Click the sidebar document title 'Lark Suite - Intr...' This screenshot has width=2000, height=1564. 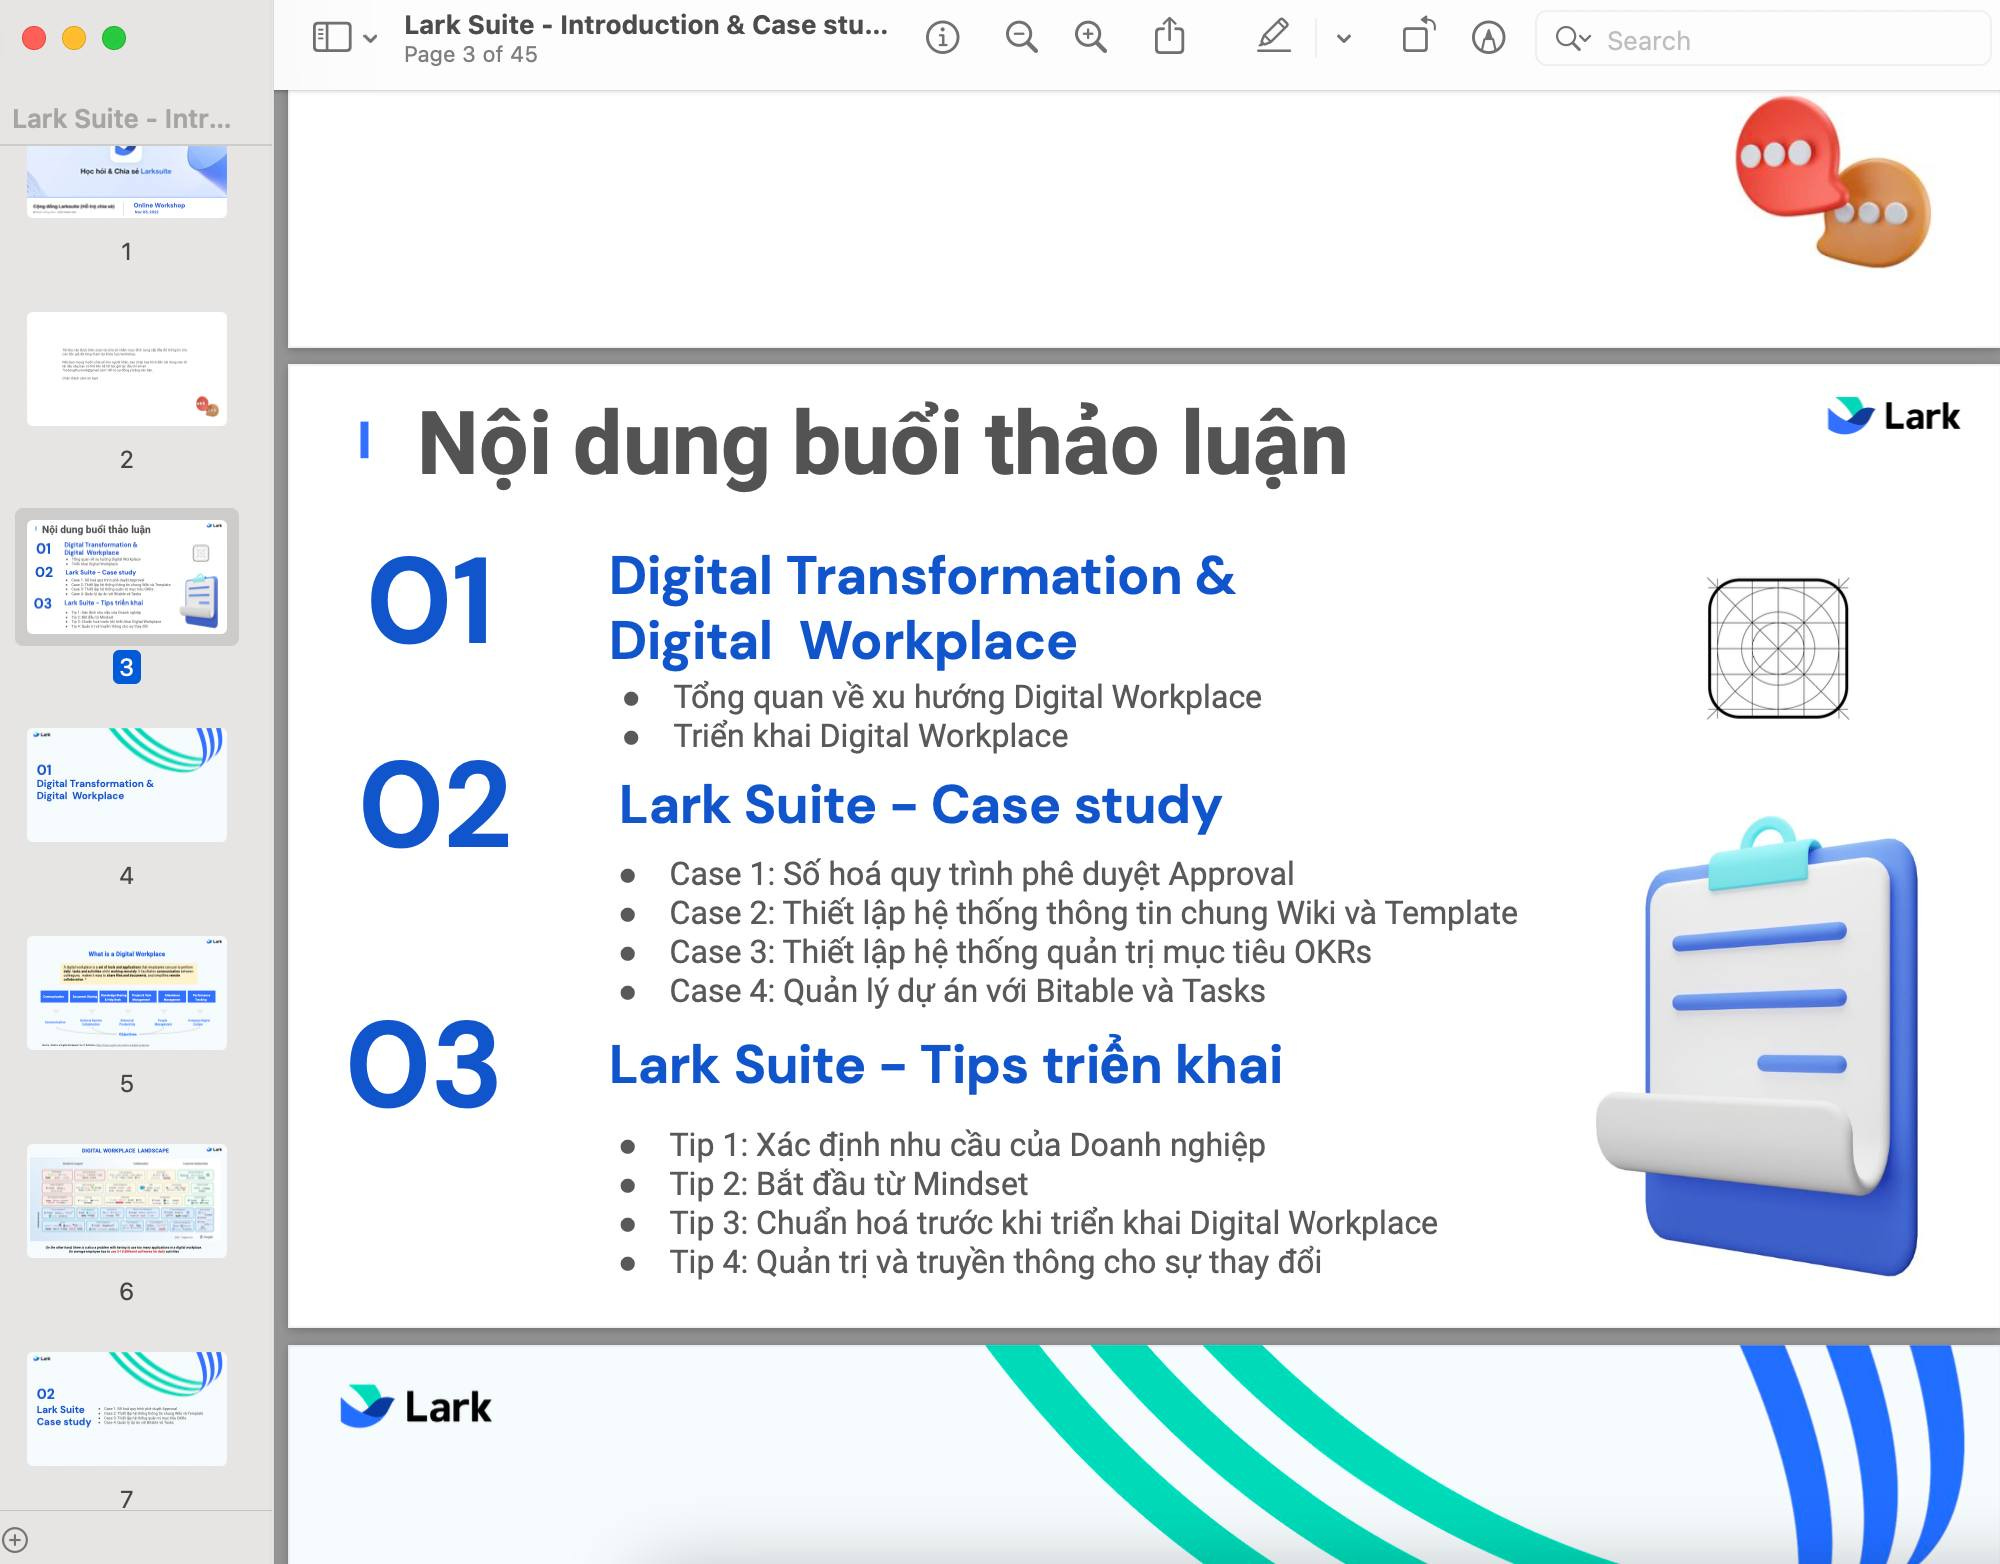pos(121,119)
